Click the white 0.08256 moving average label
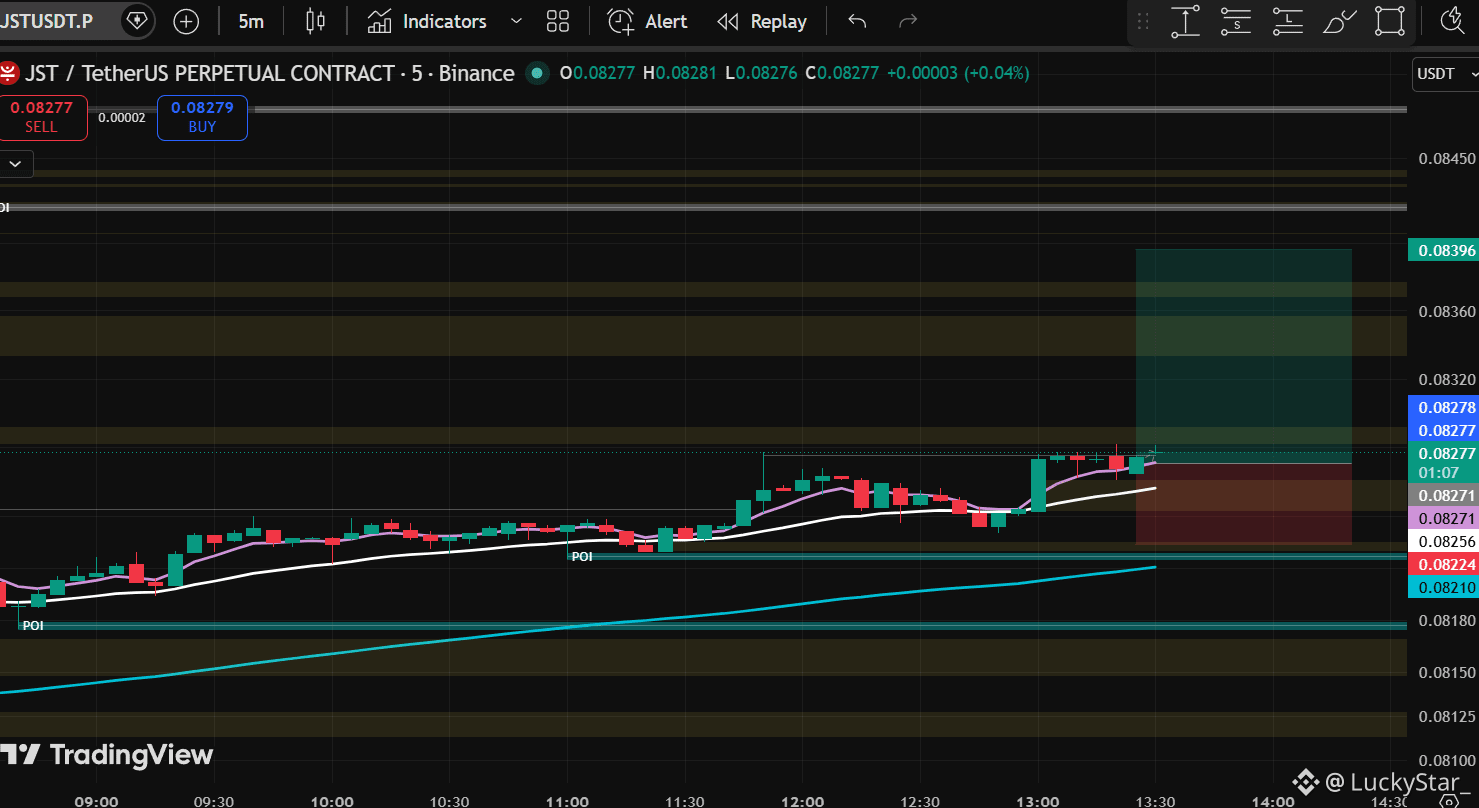The image size is (1479, 808). [x=1443, y=542]
